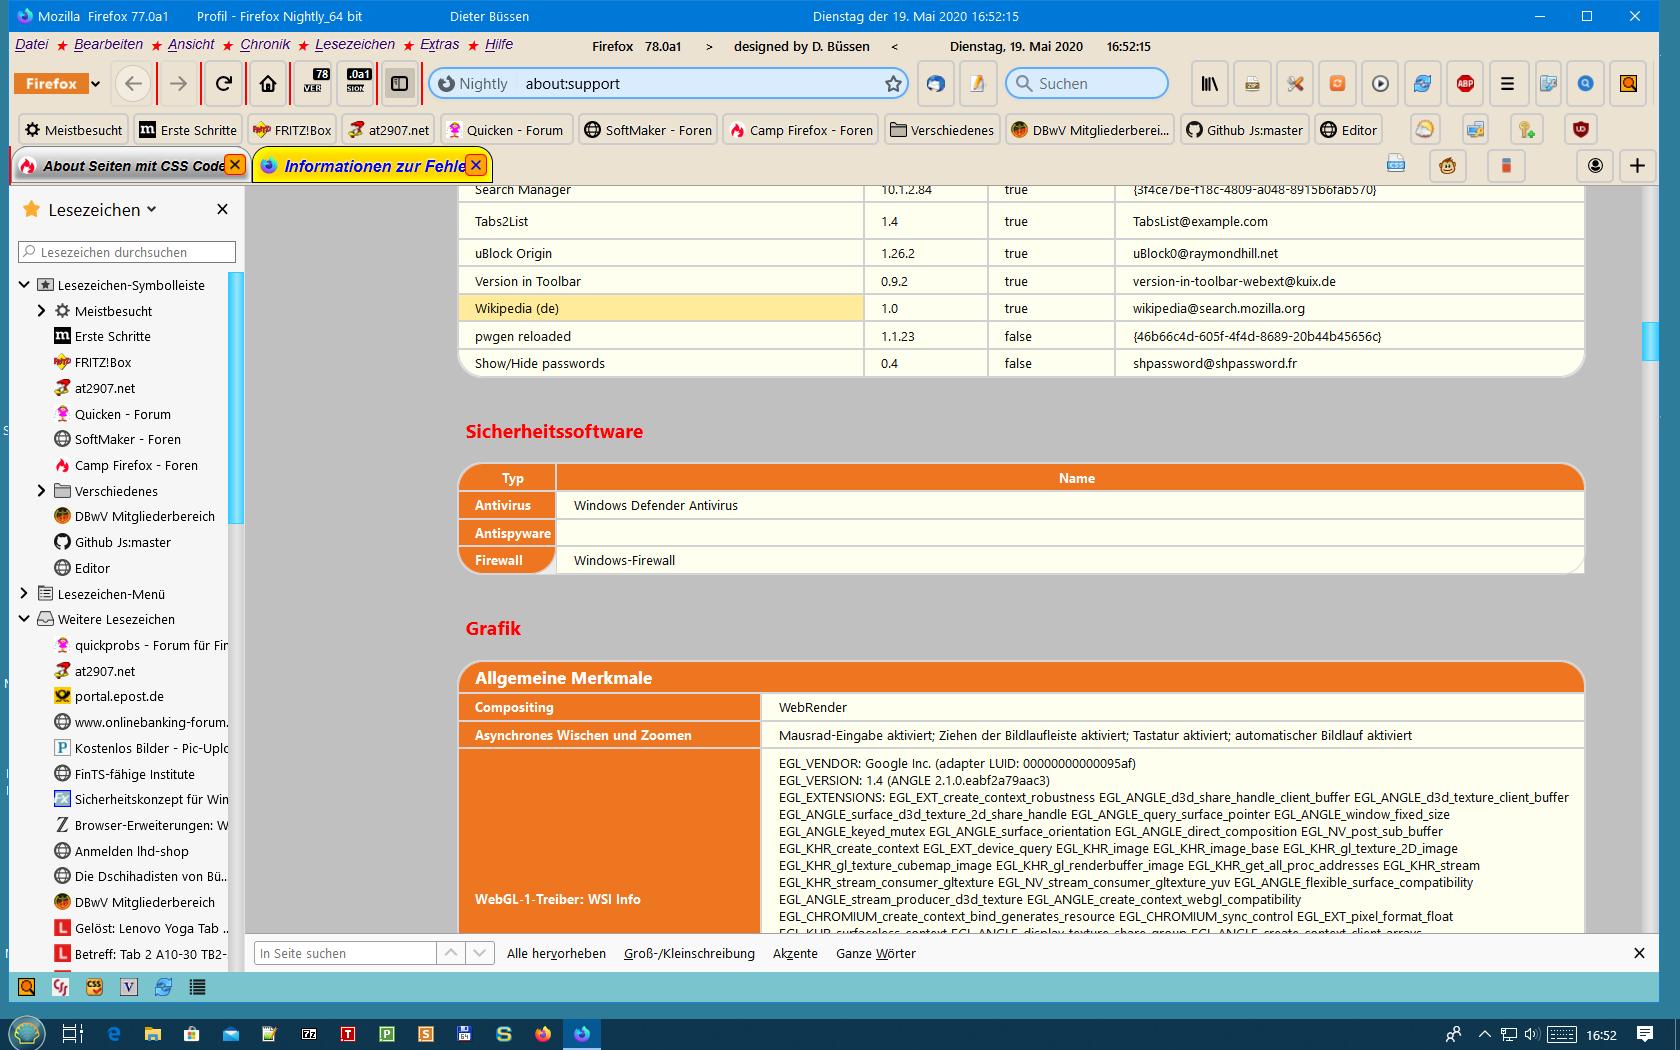Go to the home page
Viewport: 1680px width, 1050px height.
268,84
